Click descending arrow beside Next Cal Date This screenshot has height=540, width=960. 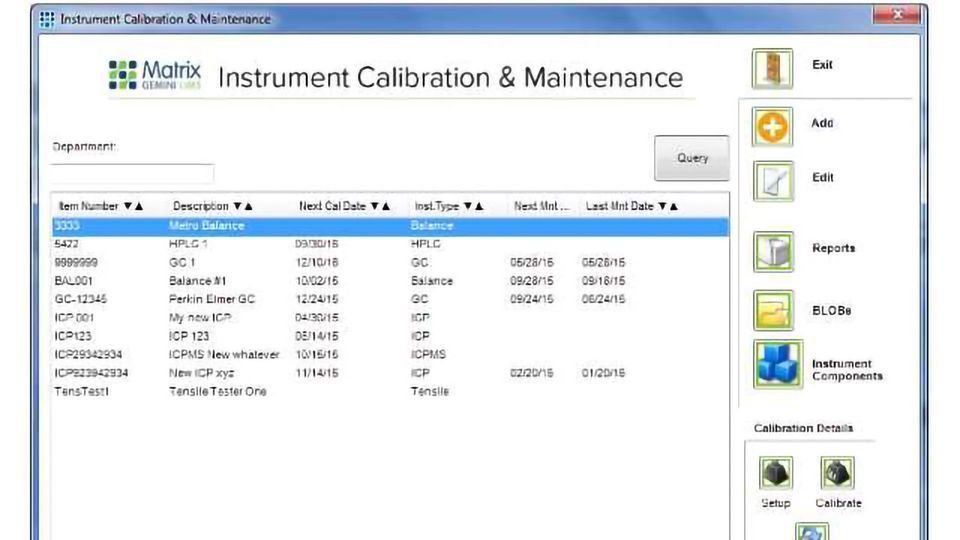pyautogui.click(x=375, y=206)
